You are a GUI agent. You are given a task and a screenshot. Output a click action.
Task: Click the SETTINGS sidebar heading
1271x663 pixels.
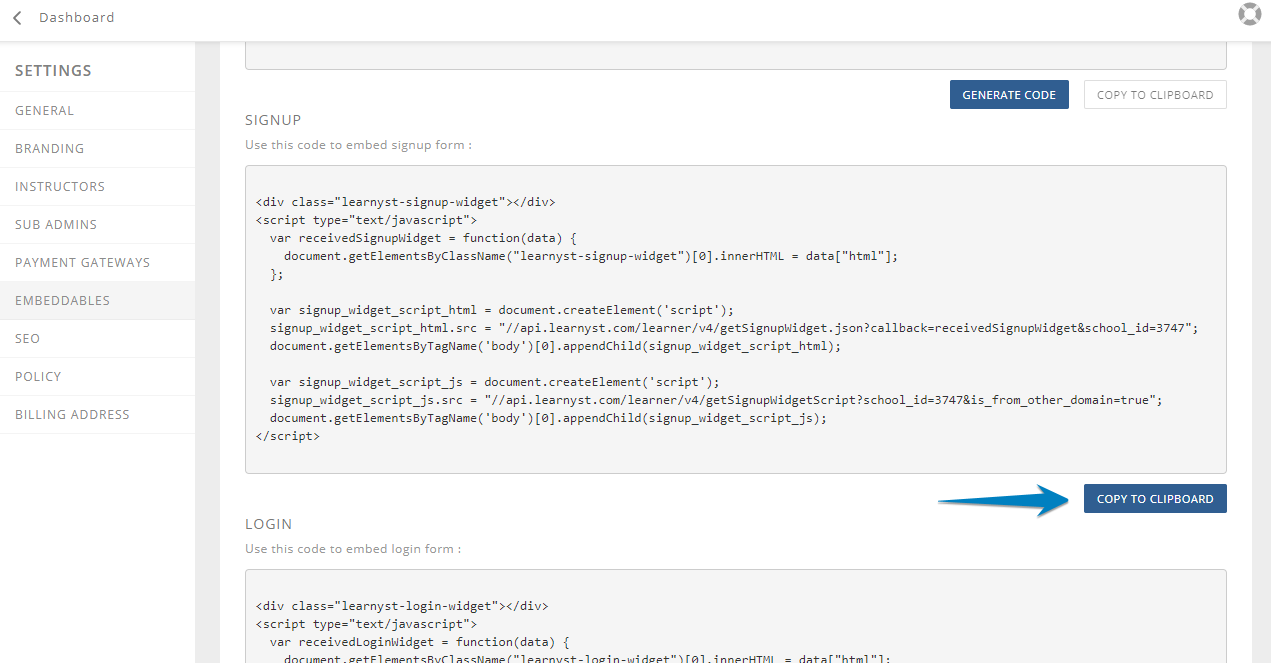[x=53, y=71]
